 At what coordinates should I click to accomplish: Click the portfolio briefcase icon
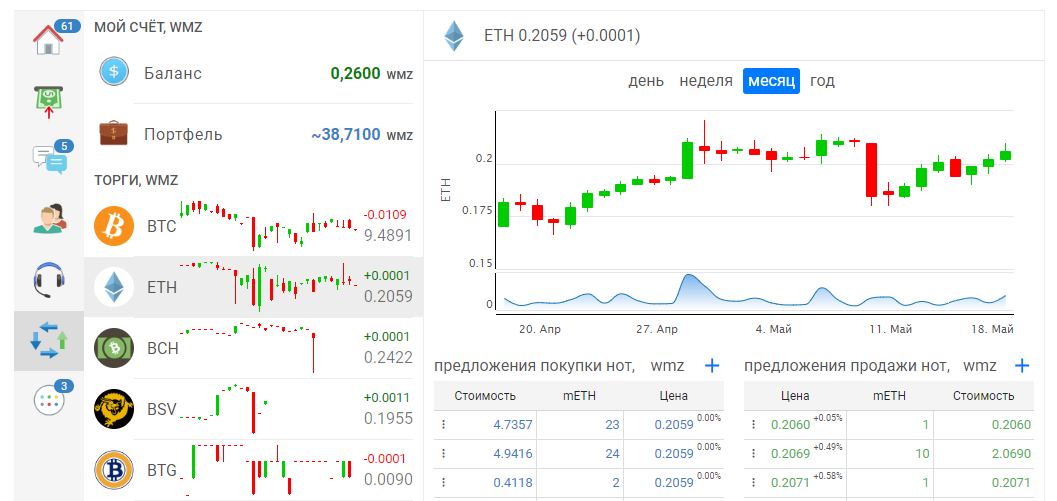[114, 132]
